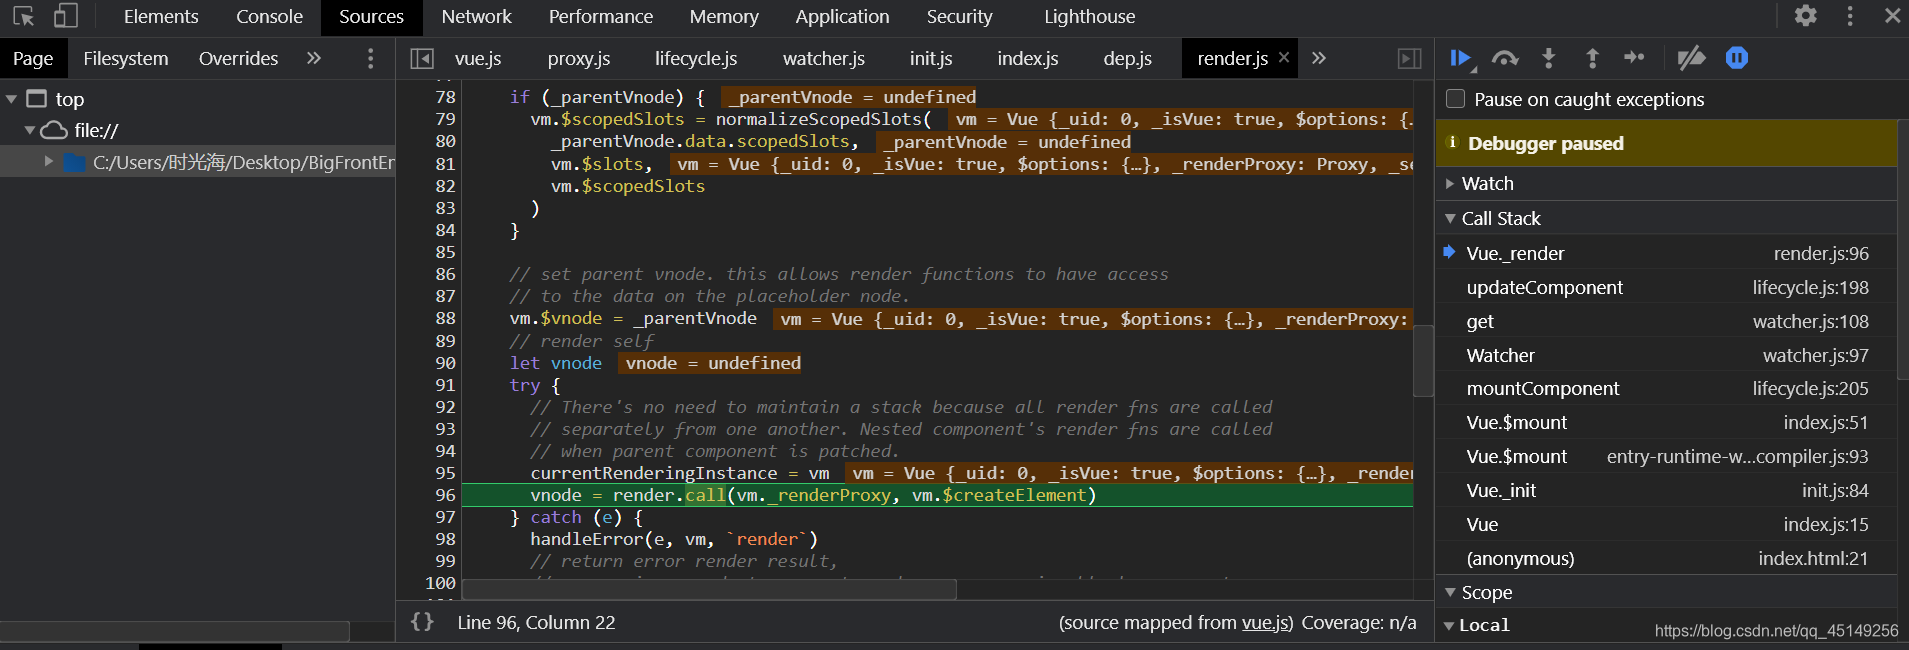The width and height of the screenshot is (1909, 650).
Task: Open the vue.js file tab
Action: [478, 58]
